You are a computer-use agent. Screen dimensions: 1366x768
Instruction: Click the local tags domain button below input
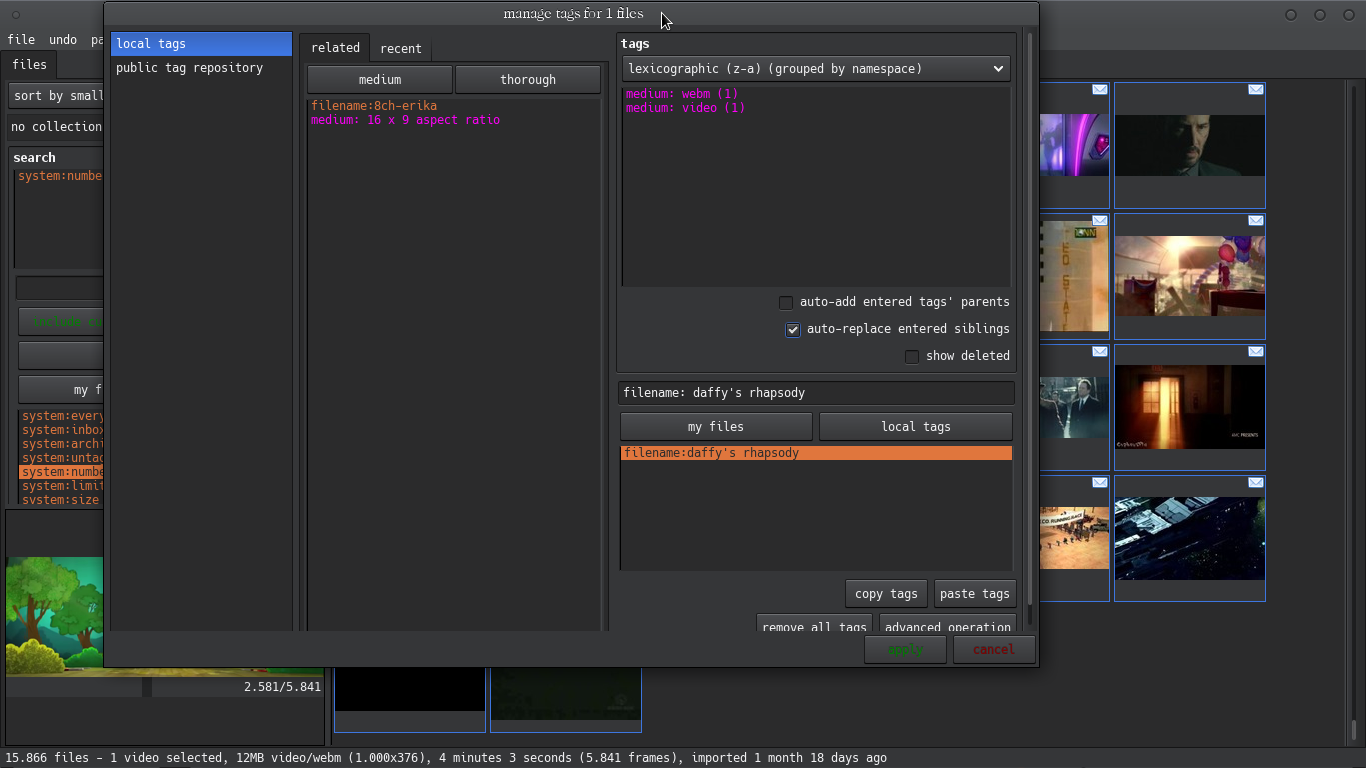pos(916,427)
